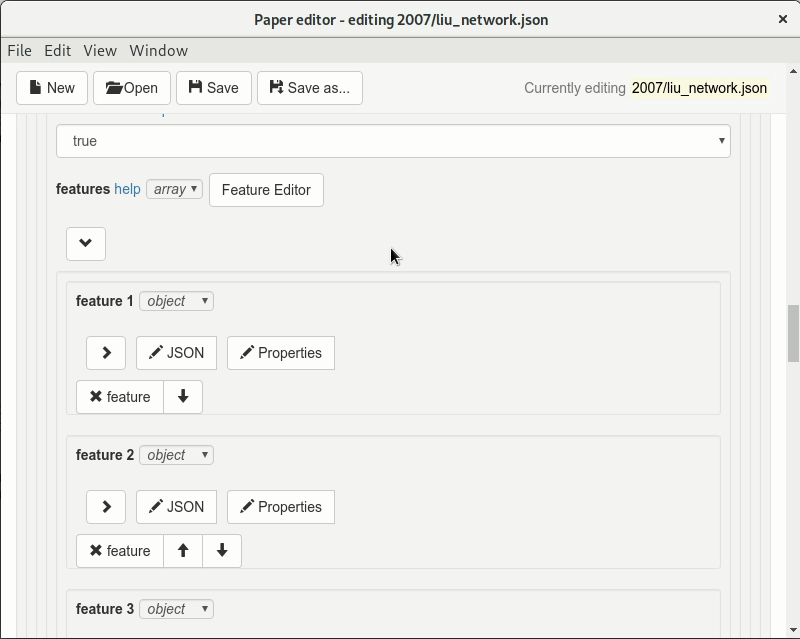This screenshot has width=800, height=639.
Task: Open Properties for feature 1
Action: click(x=281, y=353)
